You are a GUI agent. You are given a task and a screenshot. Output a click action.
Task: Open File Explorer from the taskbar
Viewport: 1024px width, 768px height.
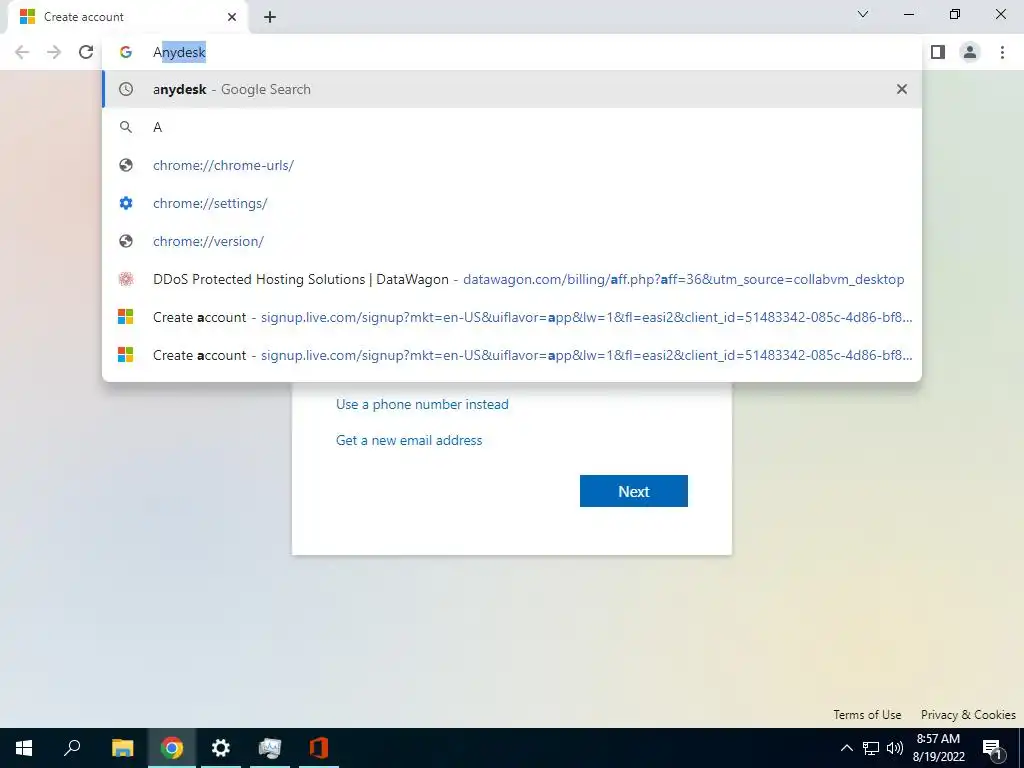(122, 748)
